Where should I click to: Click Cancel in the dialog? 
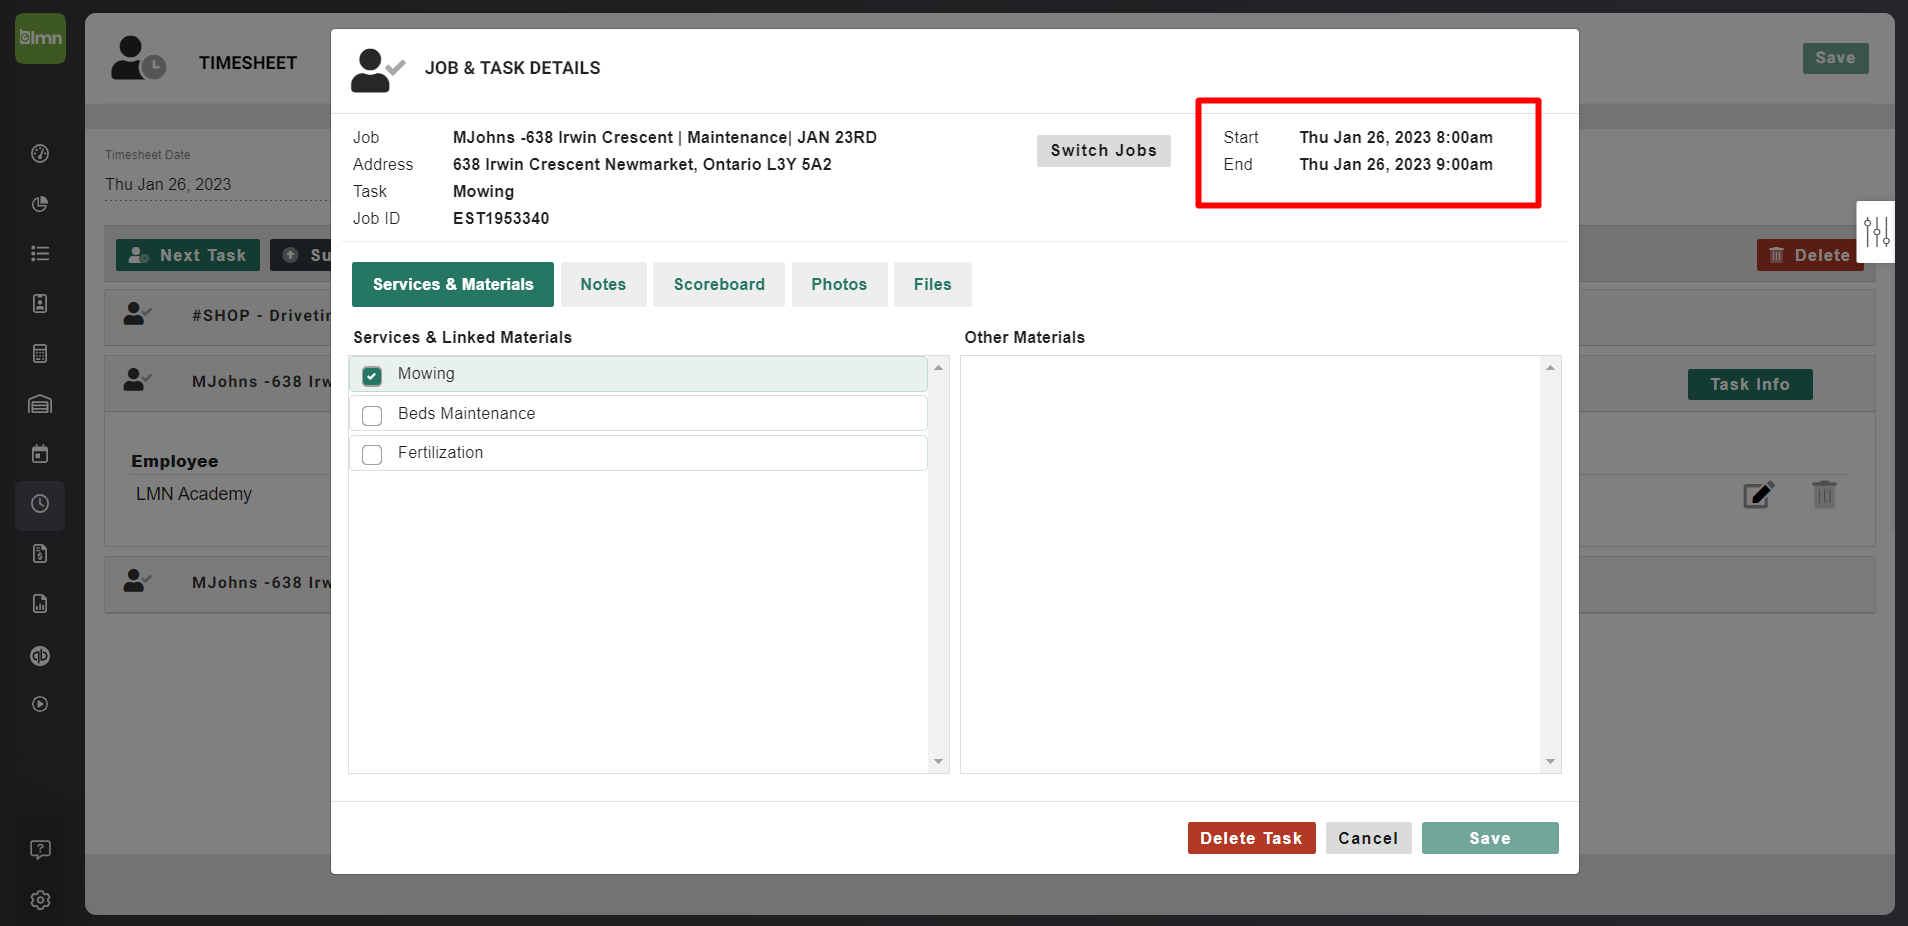tap(1368, 838)
